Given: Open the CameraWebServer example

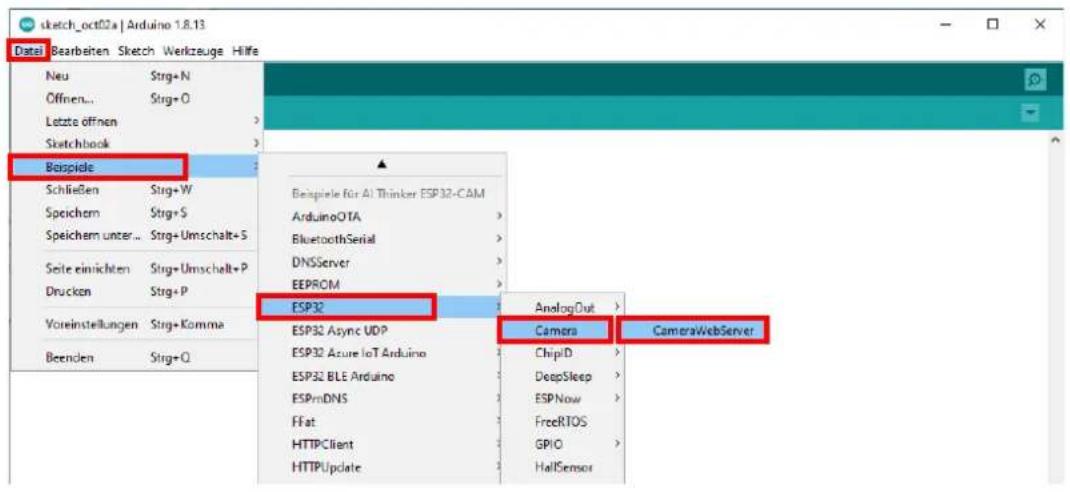Looking at the screenshot, I should (693, 330).
